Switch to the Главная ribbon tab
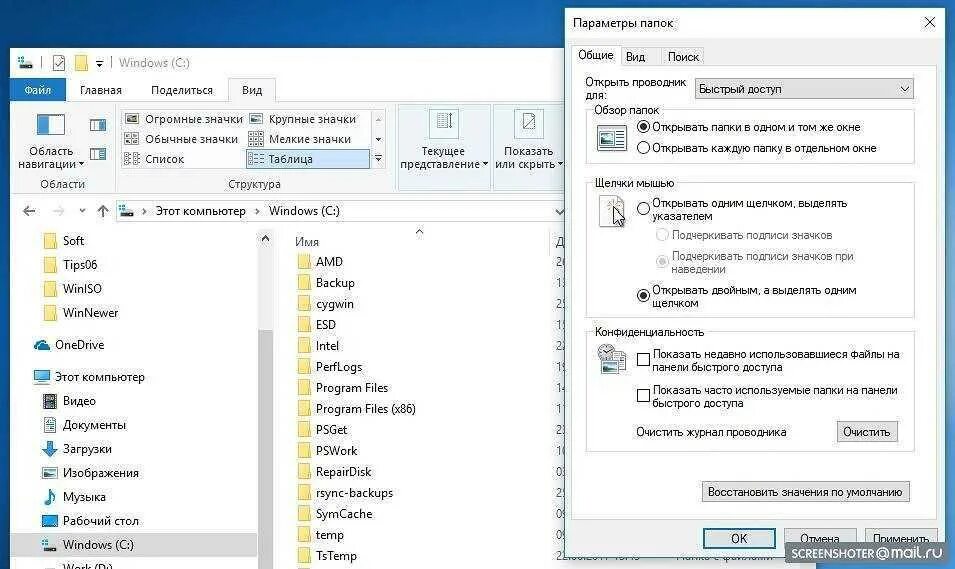Viewport: 955px width, 569px height. [100, 90]
